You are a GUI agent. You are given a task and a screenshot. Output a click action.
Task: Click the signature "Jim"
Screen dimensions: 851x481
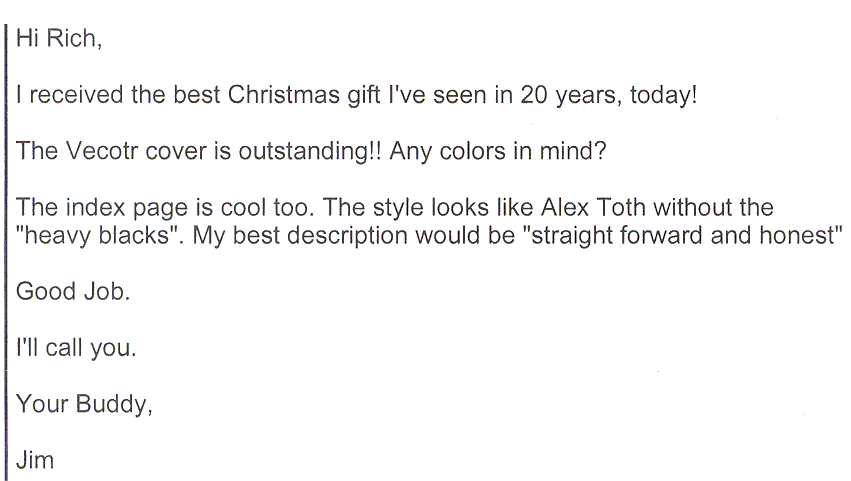(x=33, y=459)
